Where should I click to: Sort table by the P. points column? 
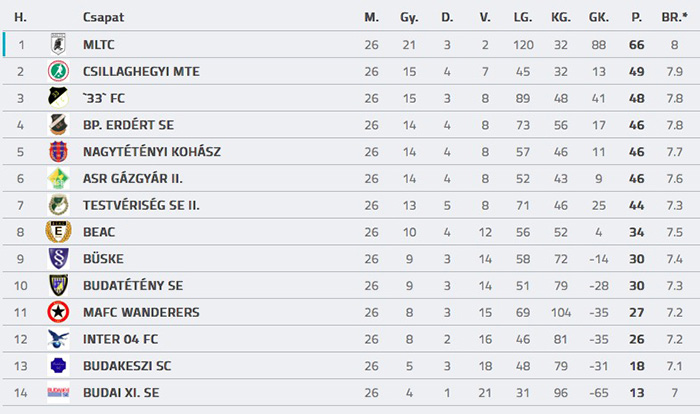(x=637, y=17)
